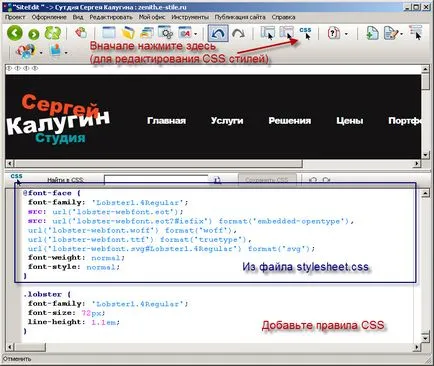The image size is (434, 366).
Task: Click the CSS editor's scroll up arrow
Action: pyautogui.click(x=425, y=193)
